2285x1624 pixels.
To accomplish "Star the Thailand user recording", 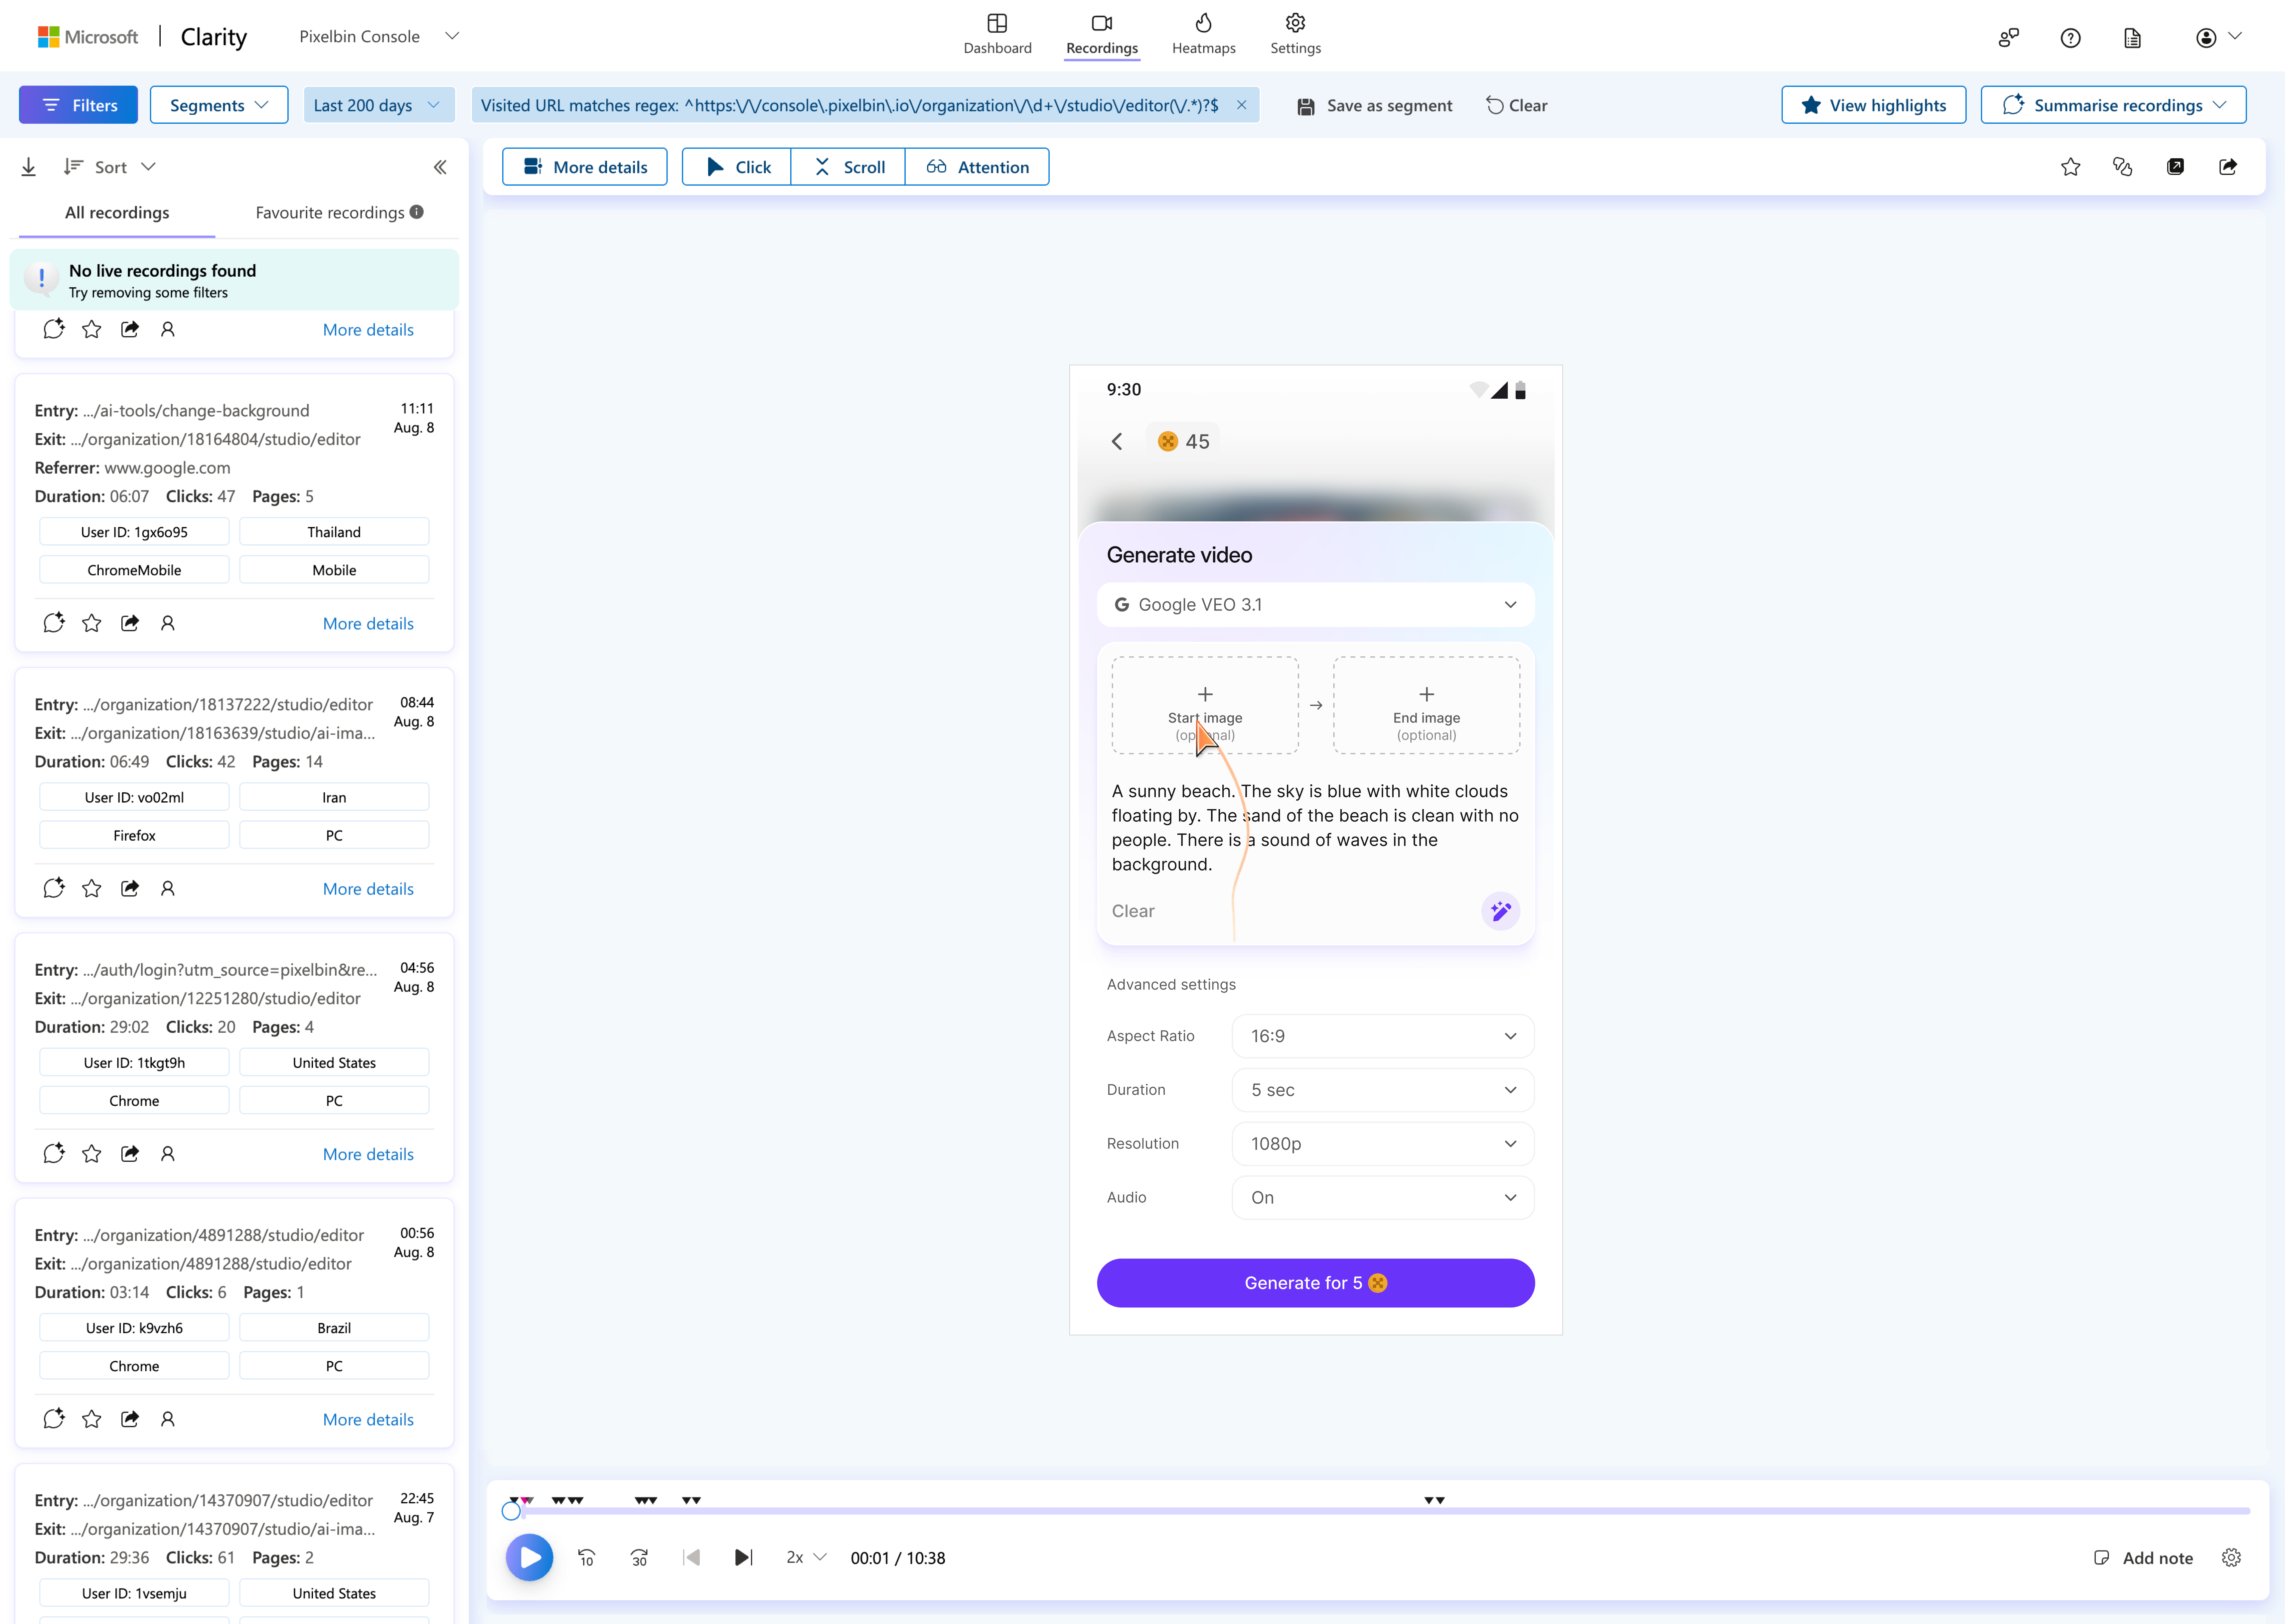I will coord(92,623).
